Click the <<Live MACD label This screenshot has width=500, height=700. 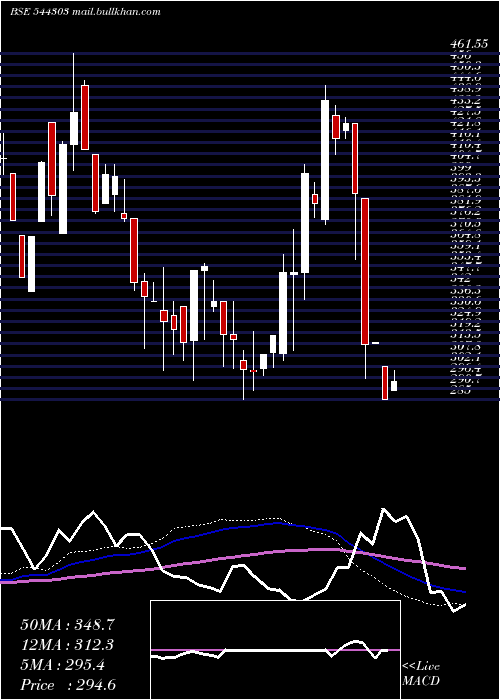(421, 674)
